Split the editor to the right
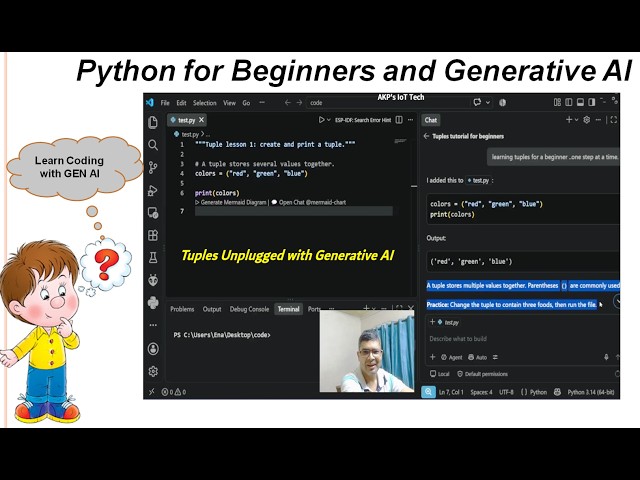640x480 pixels. point(399,120)
